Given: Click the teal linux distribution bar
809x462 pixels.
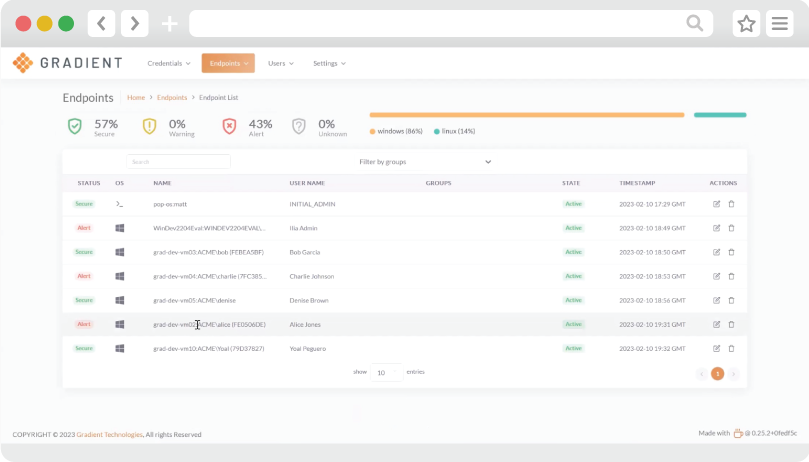Looking at the screenshot, I should click(x=720, y=115).
